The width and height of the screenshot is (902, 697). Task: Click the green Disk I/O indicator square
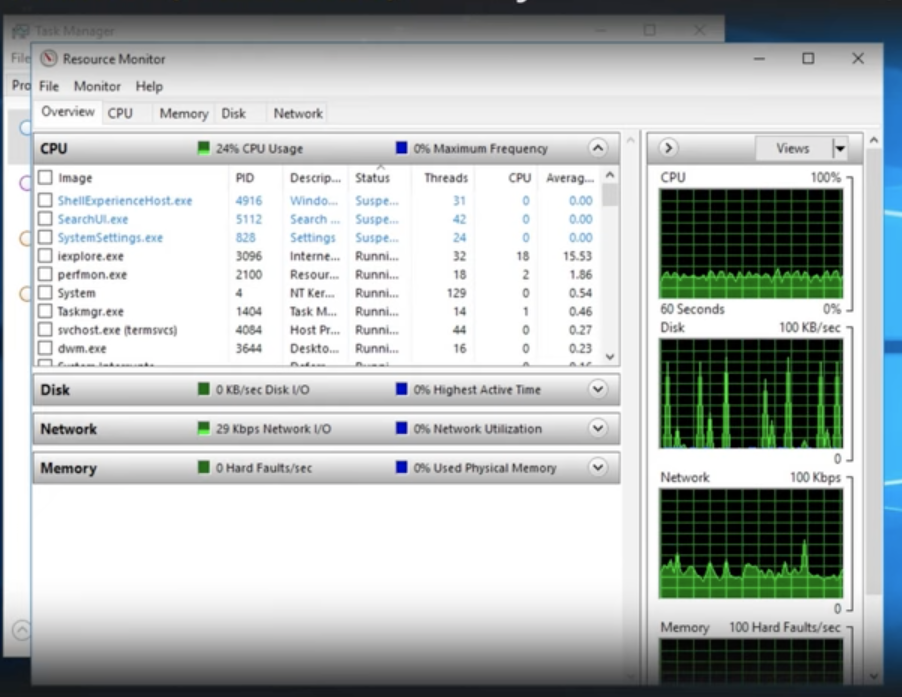203,389
